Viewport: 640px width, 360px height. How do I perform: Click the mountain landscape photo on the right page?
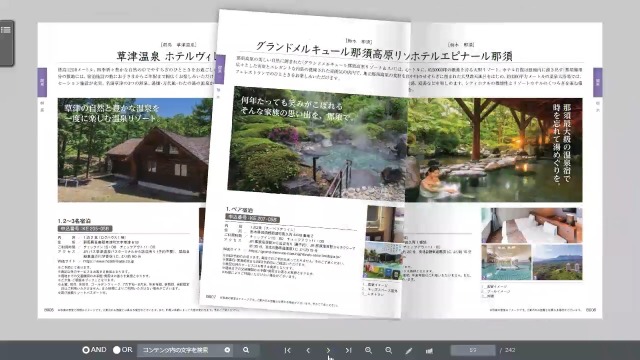point(558,262)
